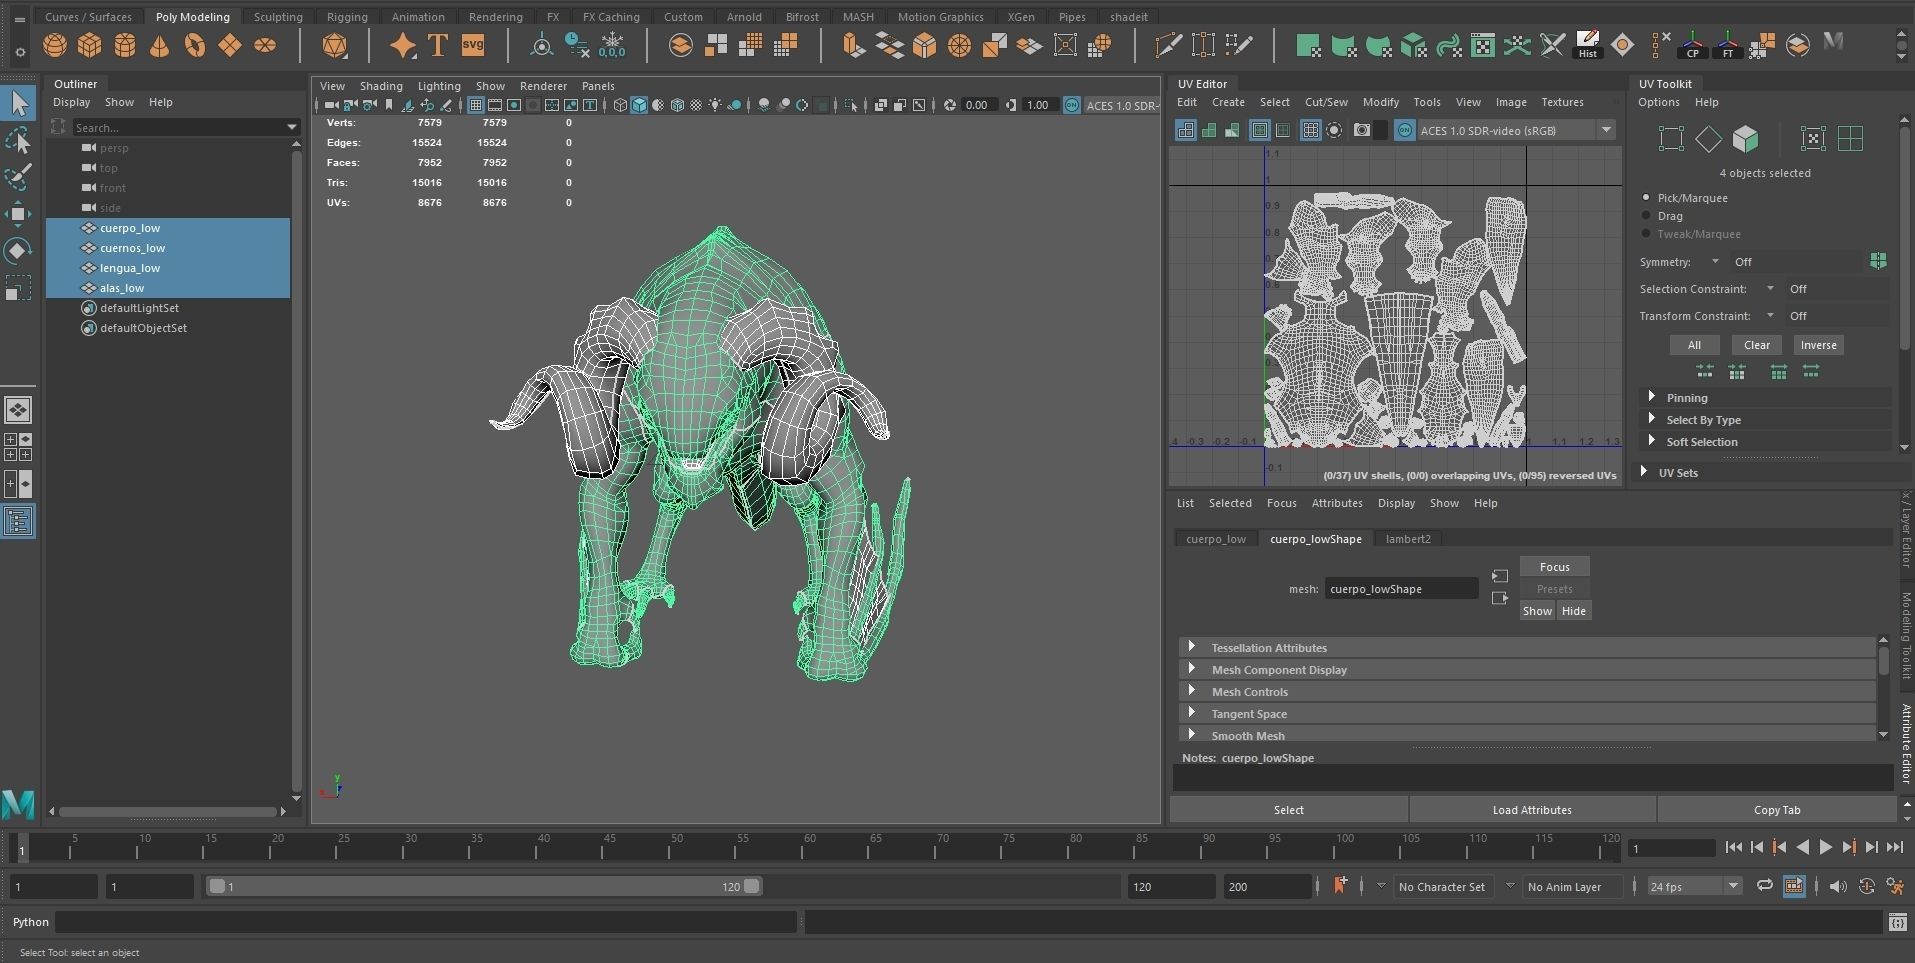Click the Load Attributes button
Image resolution: width=1915 pixels, height=963 pixels.
(1531, 810)
